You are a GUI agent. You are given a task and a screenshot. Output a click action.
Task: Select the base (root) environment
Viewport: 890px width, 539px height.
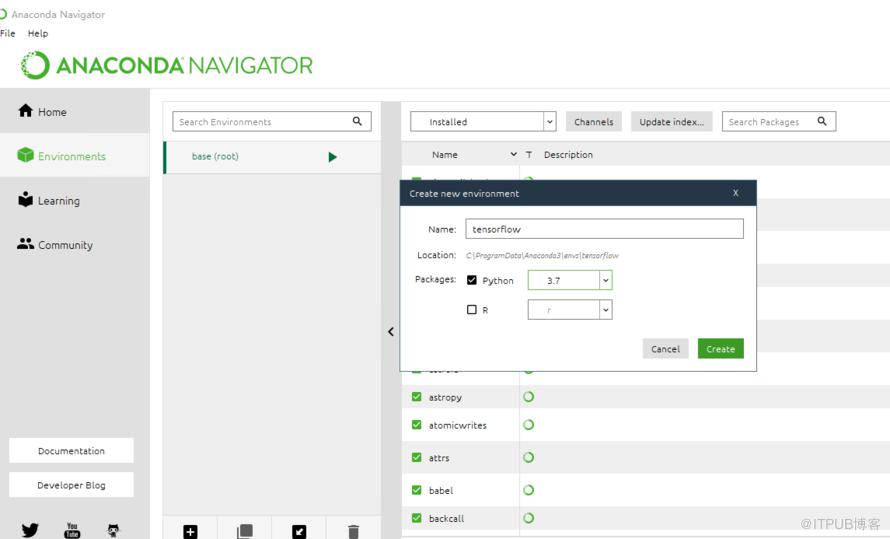pos(272,157)
